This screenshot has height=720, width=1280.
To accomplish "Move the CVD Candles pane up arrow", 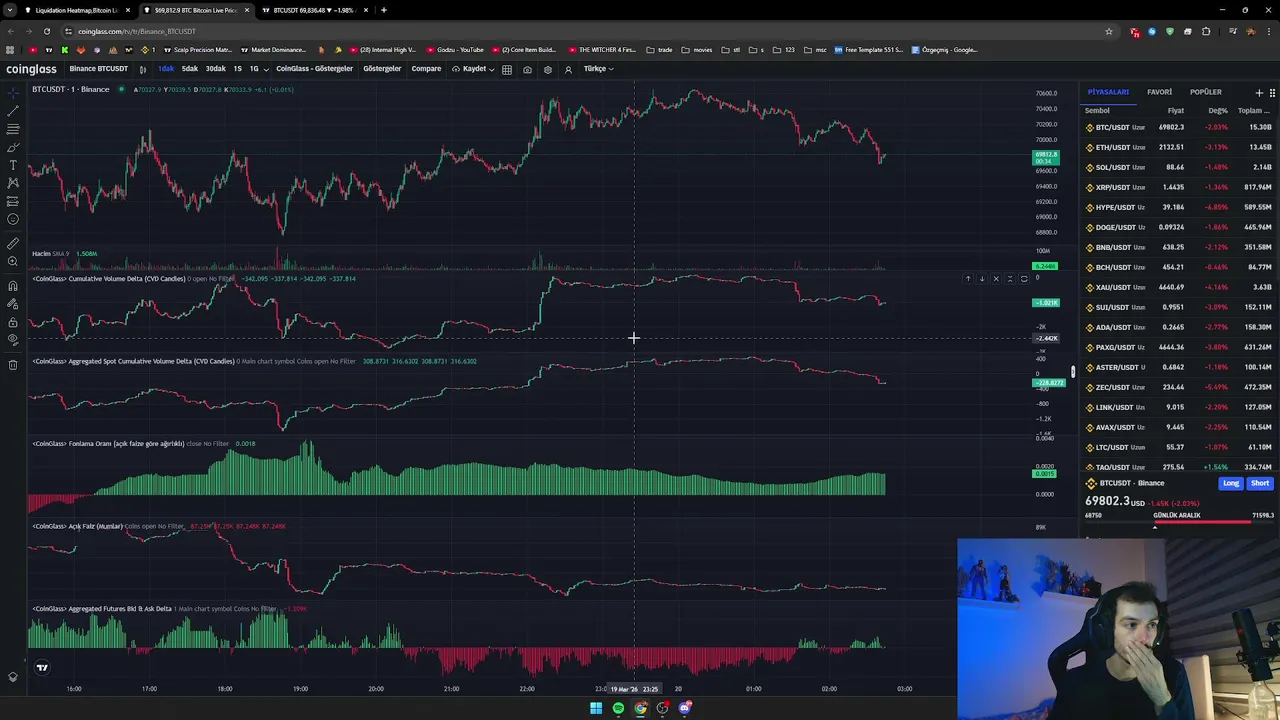I will click(967, 279).
